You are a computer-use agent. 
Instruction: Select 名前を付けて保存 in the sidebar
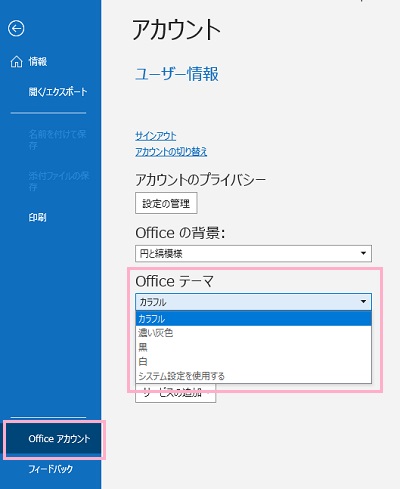pyautogui.click(x=57, y=140)
